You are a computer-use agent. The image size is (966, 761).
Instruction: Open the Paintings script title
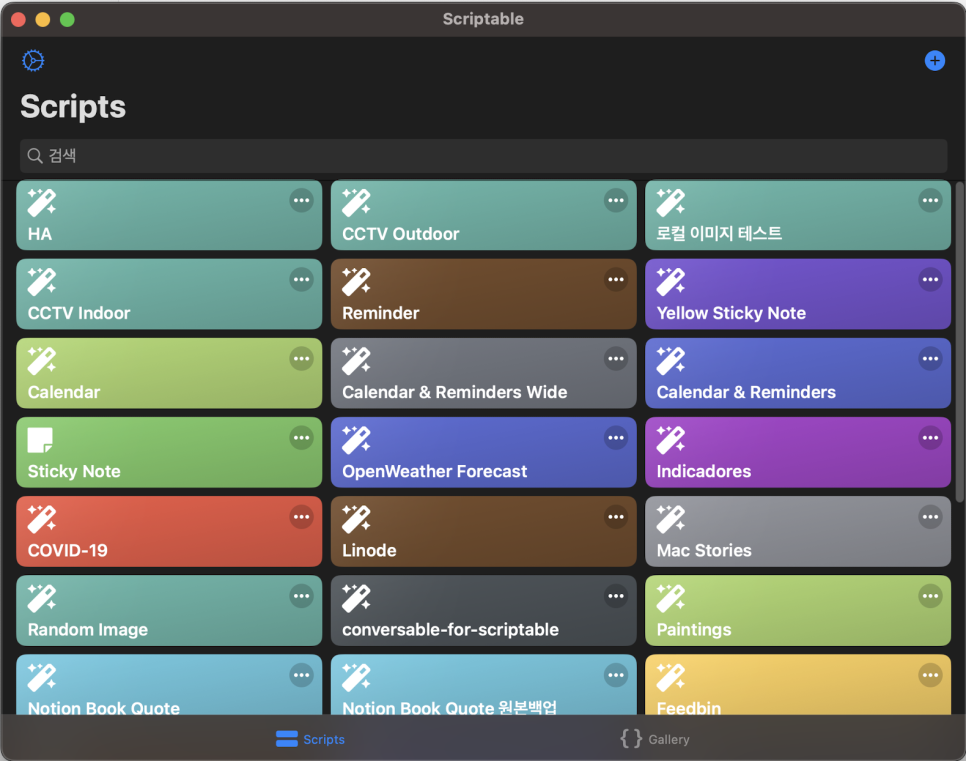tap(694, 630)
